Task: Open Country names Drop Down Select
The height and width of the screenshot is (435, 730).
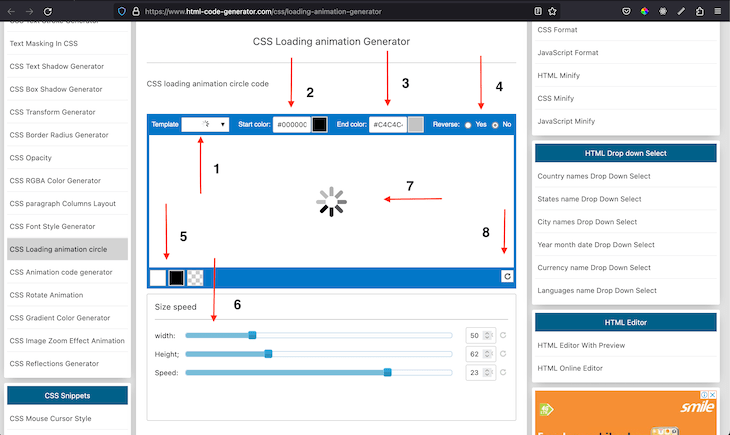Action: (593, 176)
